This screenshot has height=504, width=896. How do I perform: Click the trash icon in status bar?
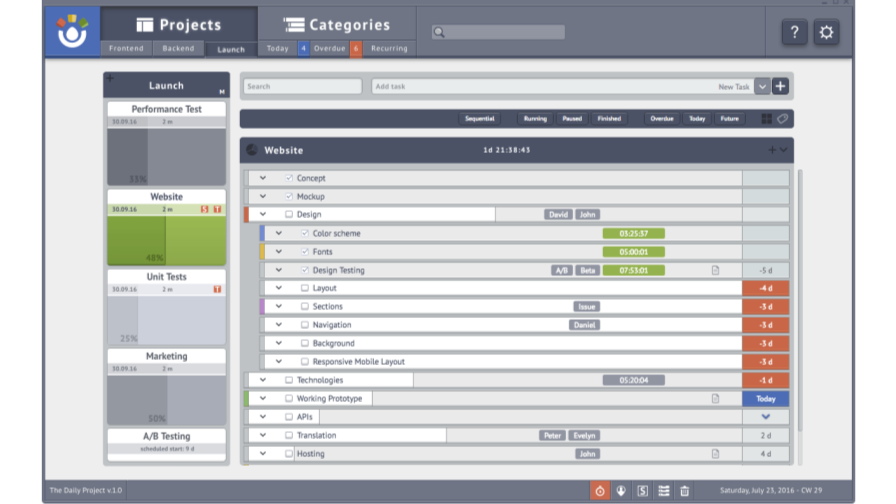(685, 490)
